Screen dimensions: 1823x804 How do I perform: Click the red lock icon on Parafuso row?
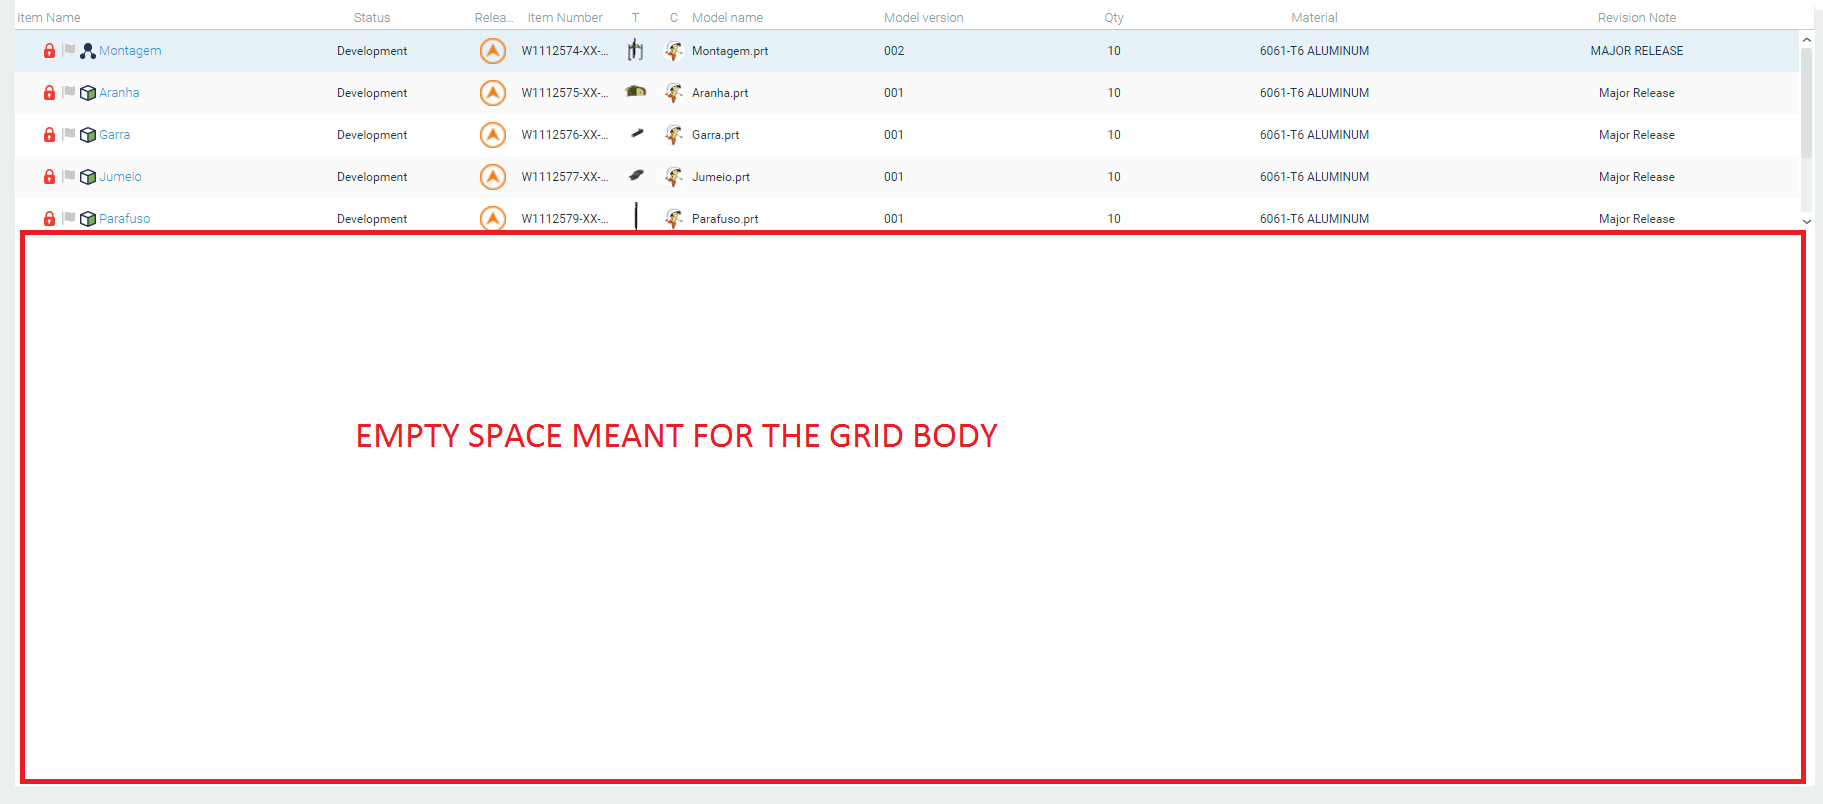click(49, 219)
